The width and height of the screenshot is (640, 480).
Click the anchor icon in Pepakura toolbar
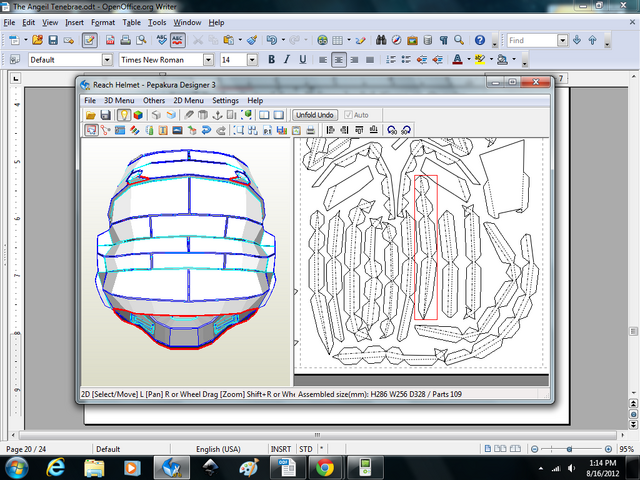point(217,115)
